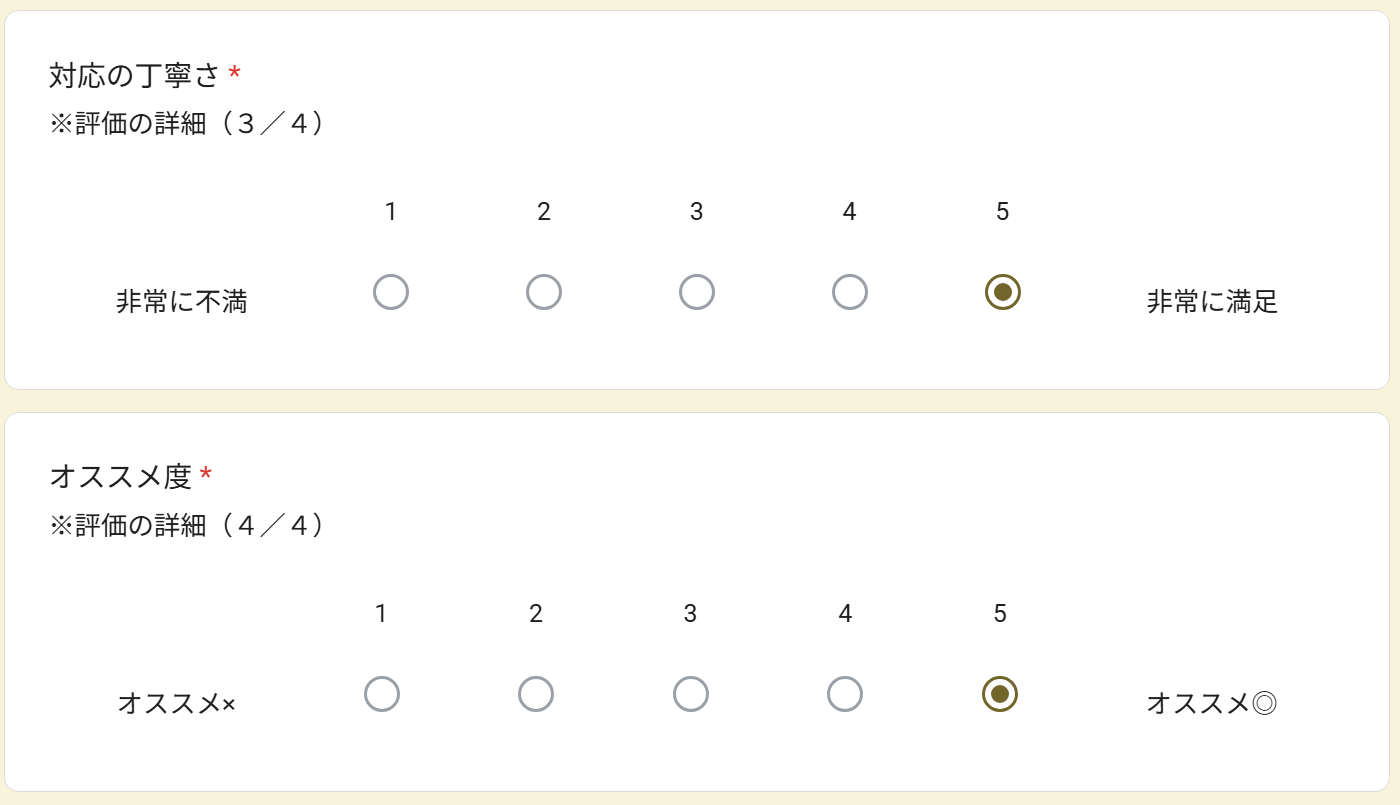Screen dimensions: 1400x805
Task: Pick rating 4 for オススメ度
Action: coord(845,694)
